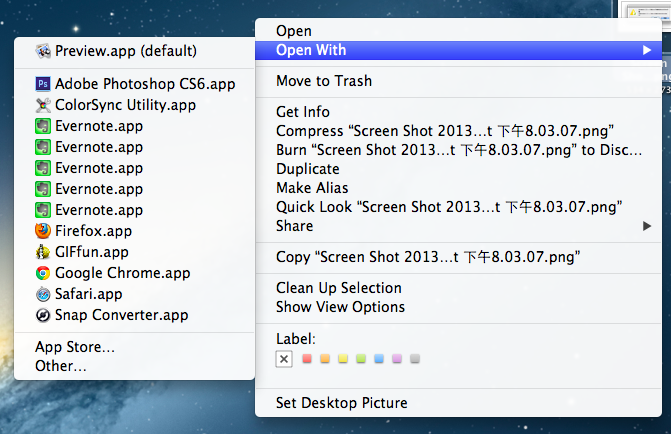671x434 pixels.
Task: Quick Look the Screen Shot file
Action: pos(458,207)
